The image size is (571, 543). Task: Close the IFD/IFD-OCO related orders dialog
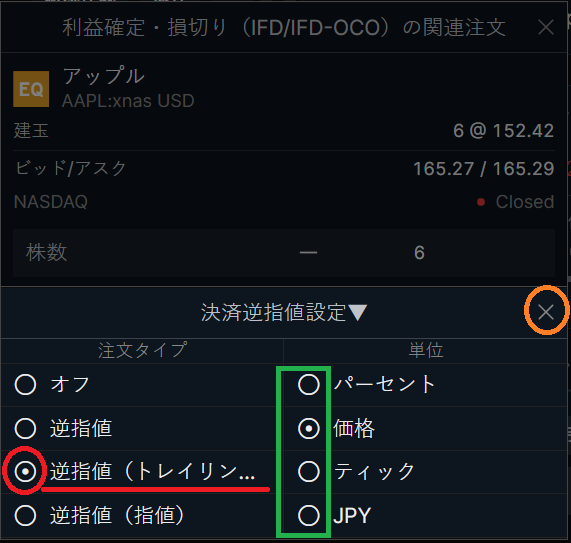pyautogui.click(x=546, y=27)
